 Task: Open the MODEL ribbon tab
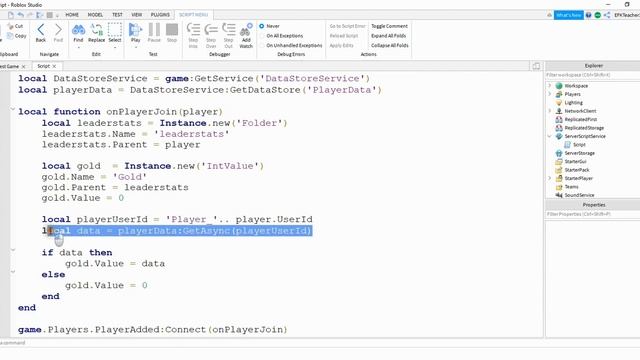pyautogui.click(x=95, y=15)
